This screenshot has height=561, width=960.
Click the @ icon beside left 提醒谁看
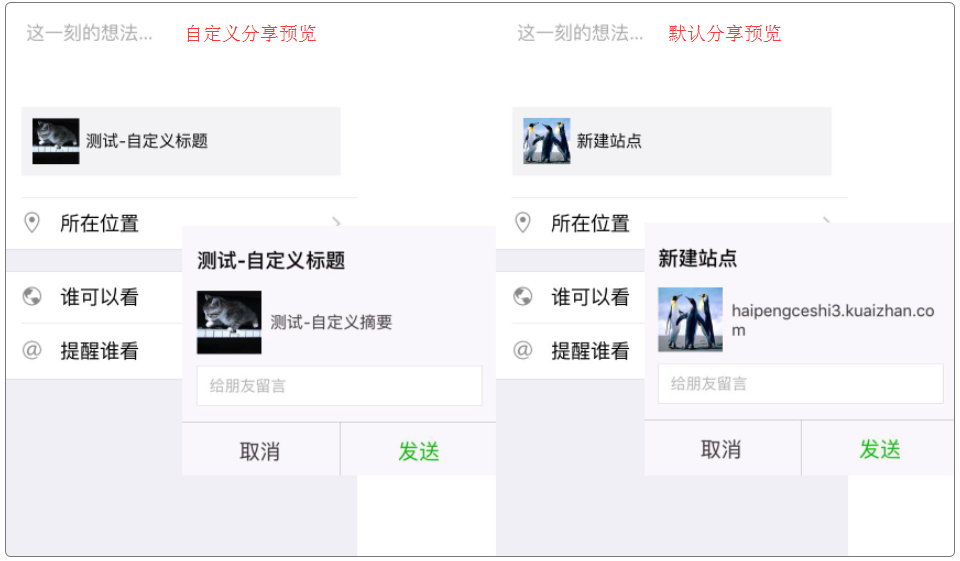tap(32, 350)
